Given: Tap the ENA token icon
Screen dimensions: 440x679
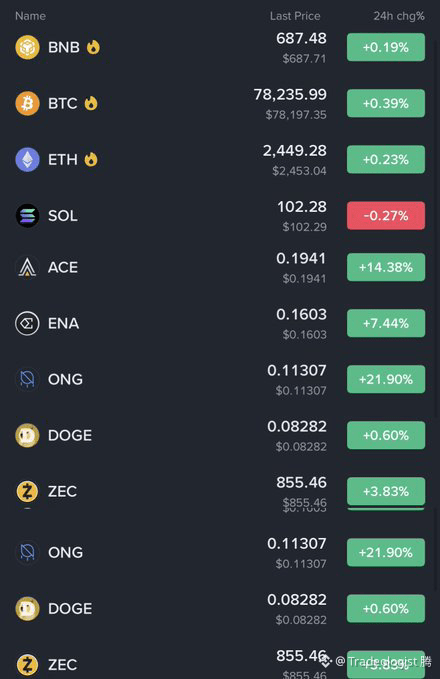Looking at the screenshot, I should pyautogui.click(x=27, y=323).
